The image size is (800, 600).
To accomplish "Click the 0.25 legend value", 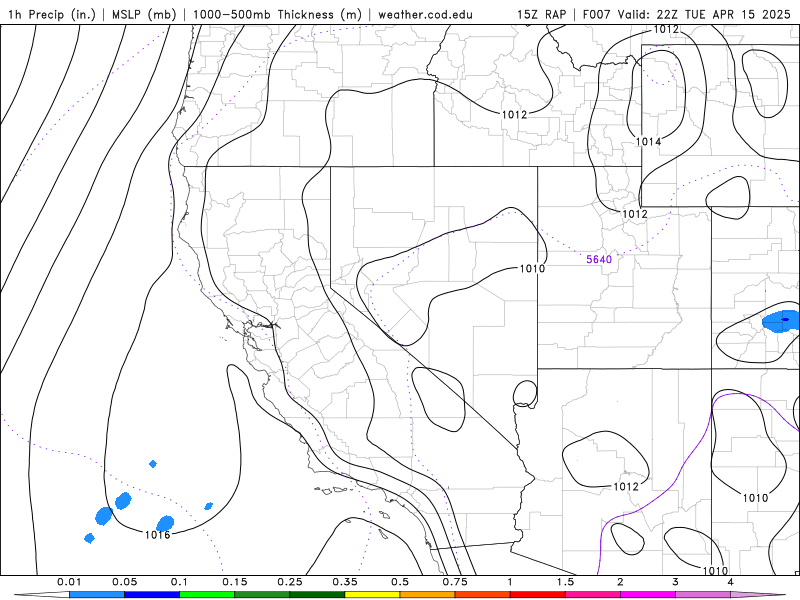I will (290, 582).
